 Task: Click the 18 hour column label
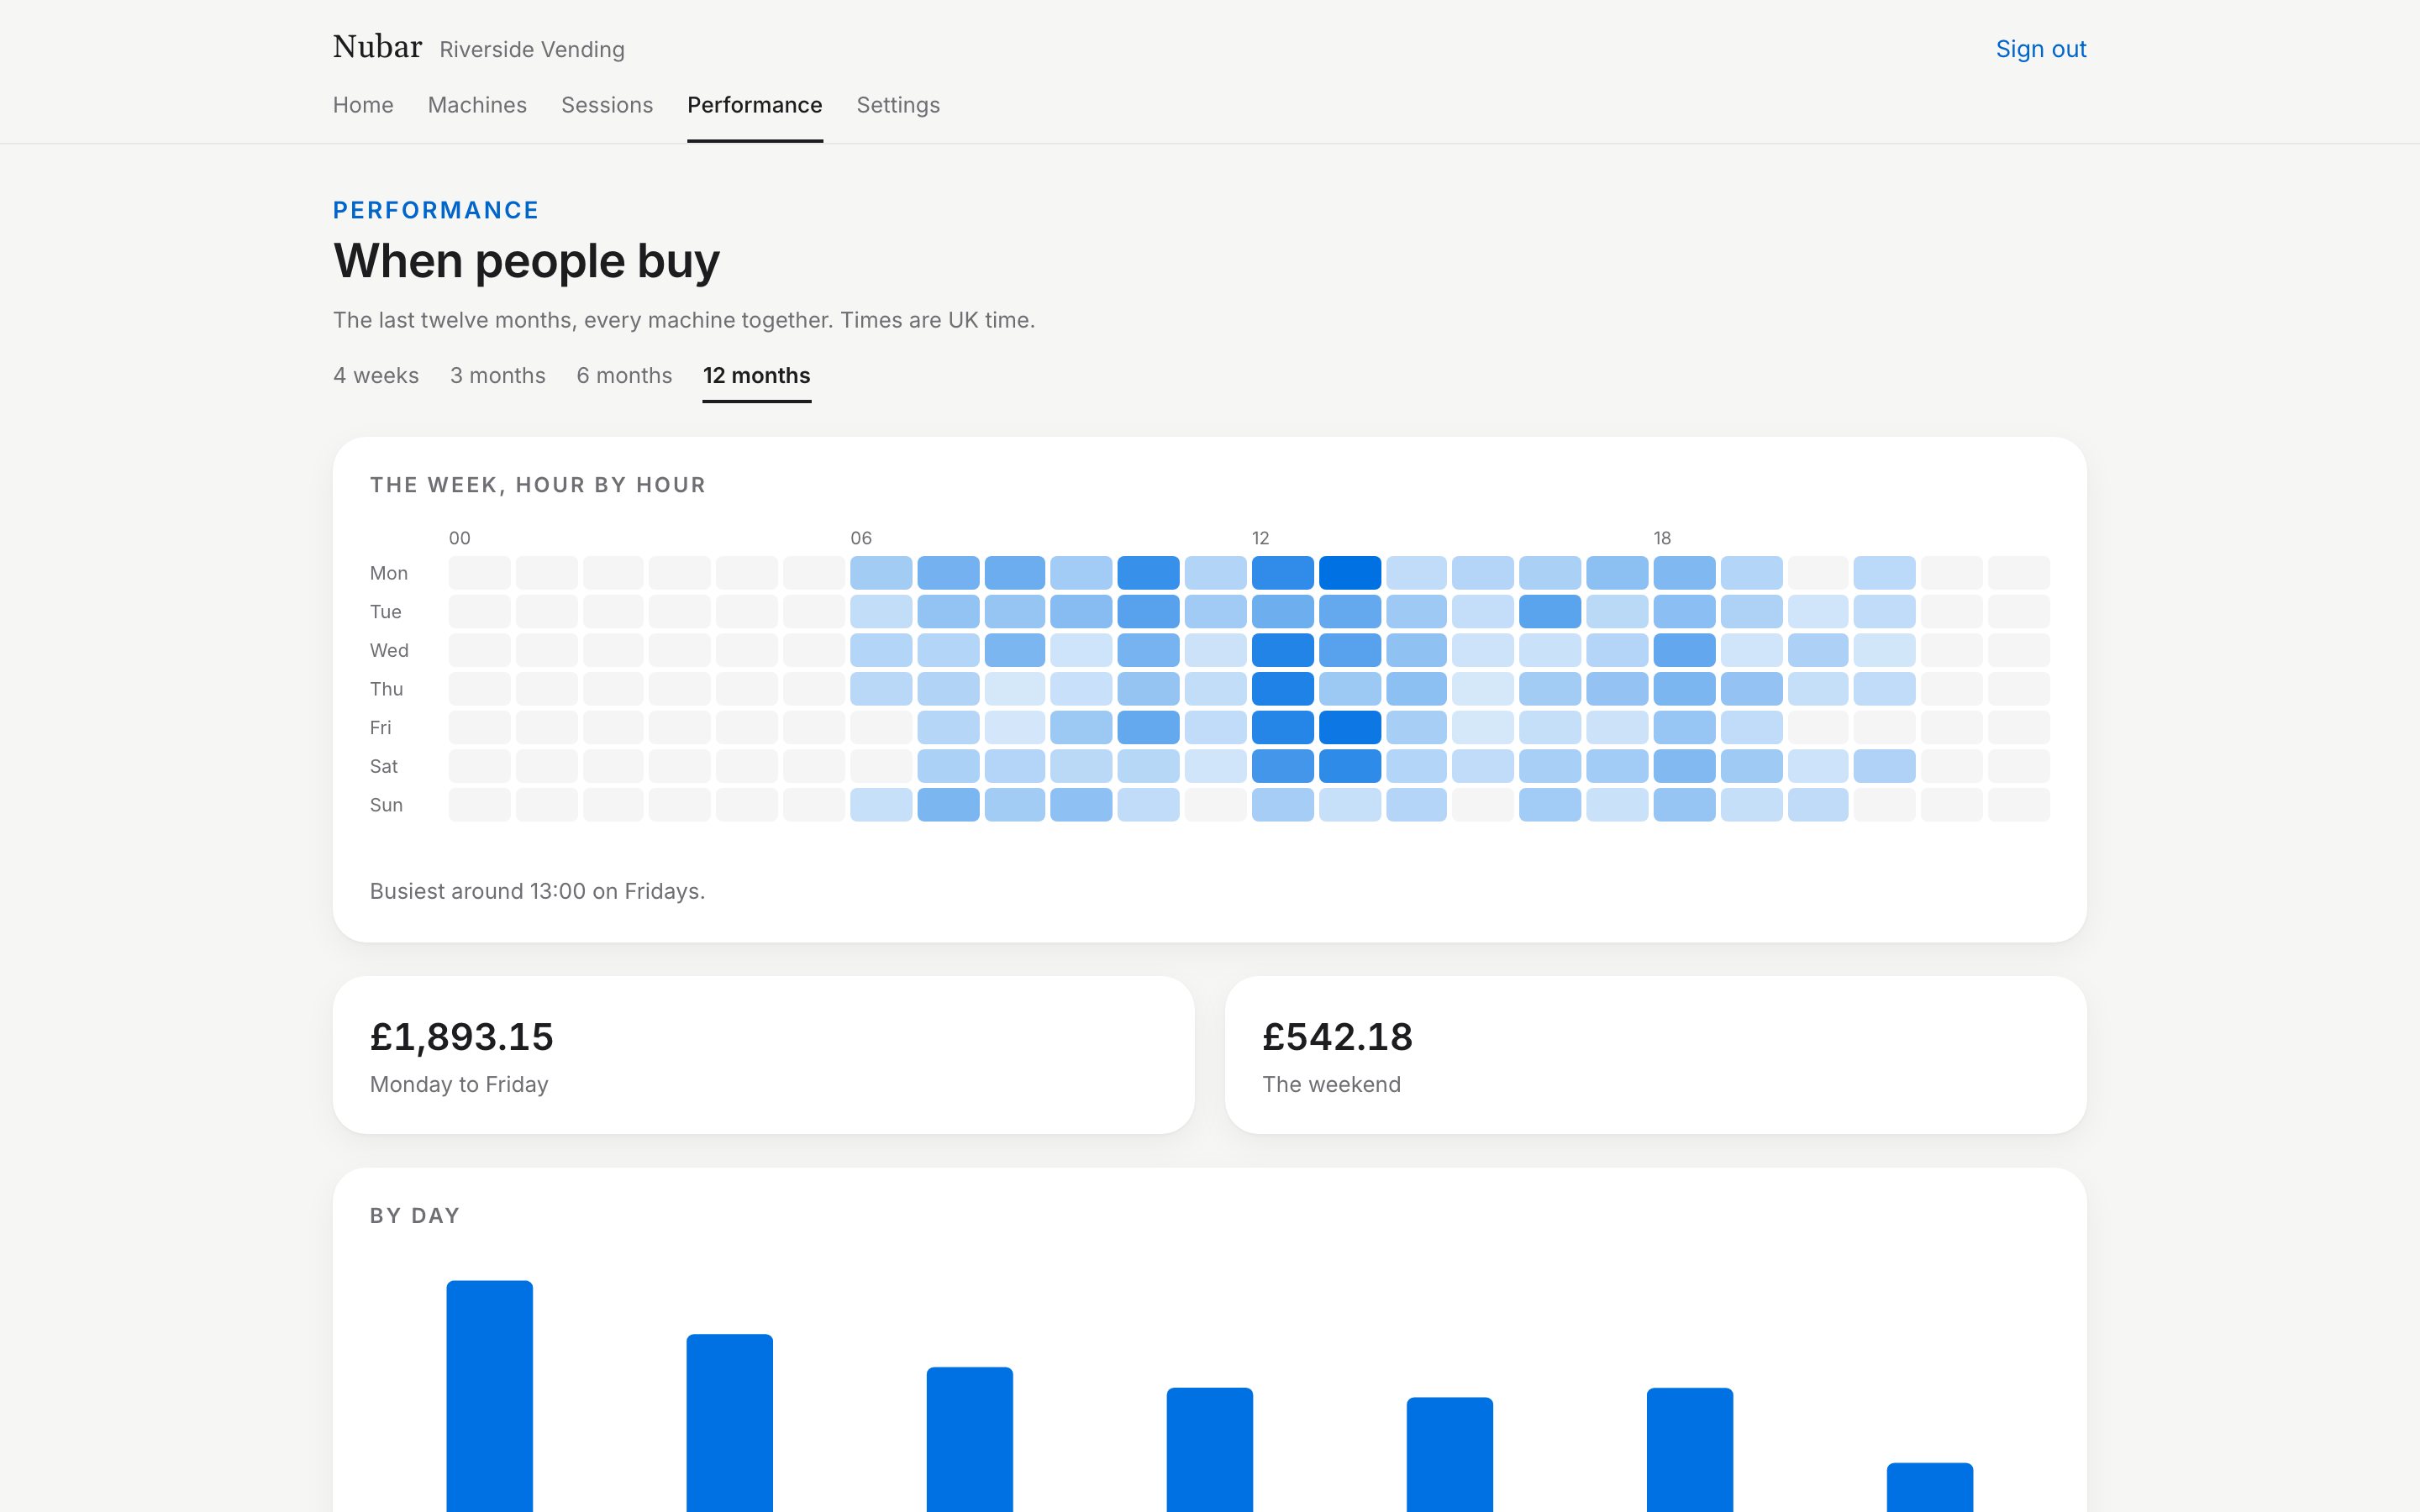(x=1662, y=538)
